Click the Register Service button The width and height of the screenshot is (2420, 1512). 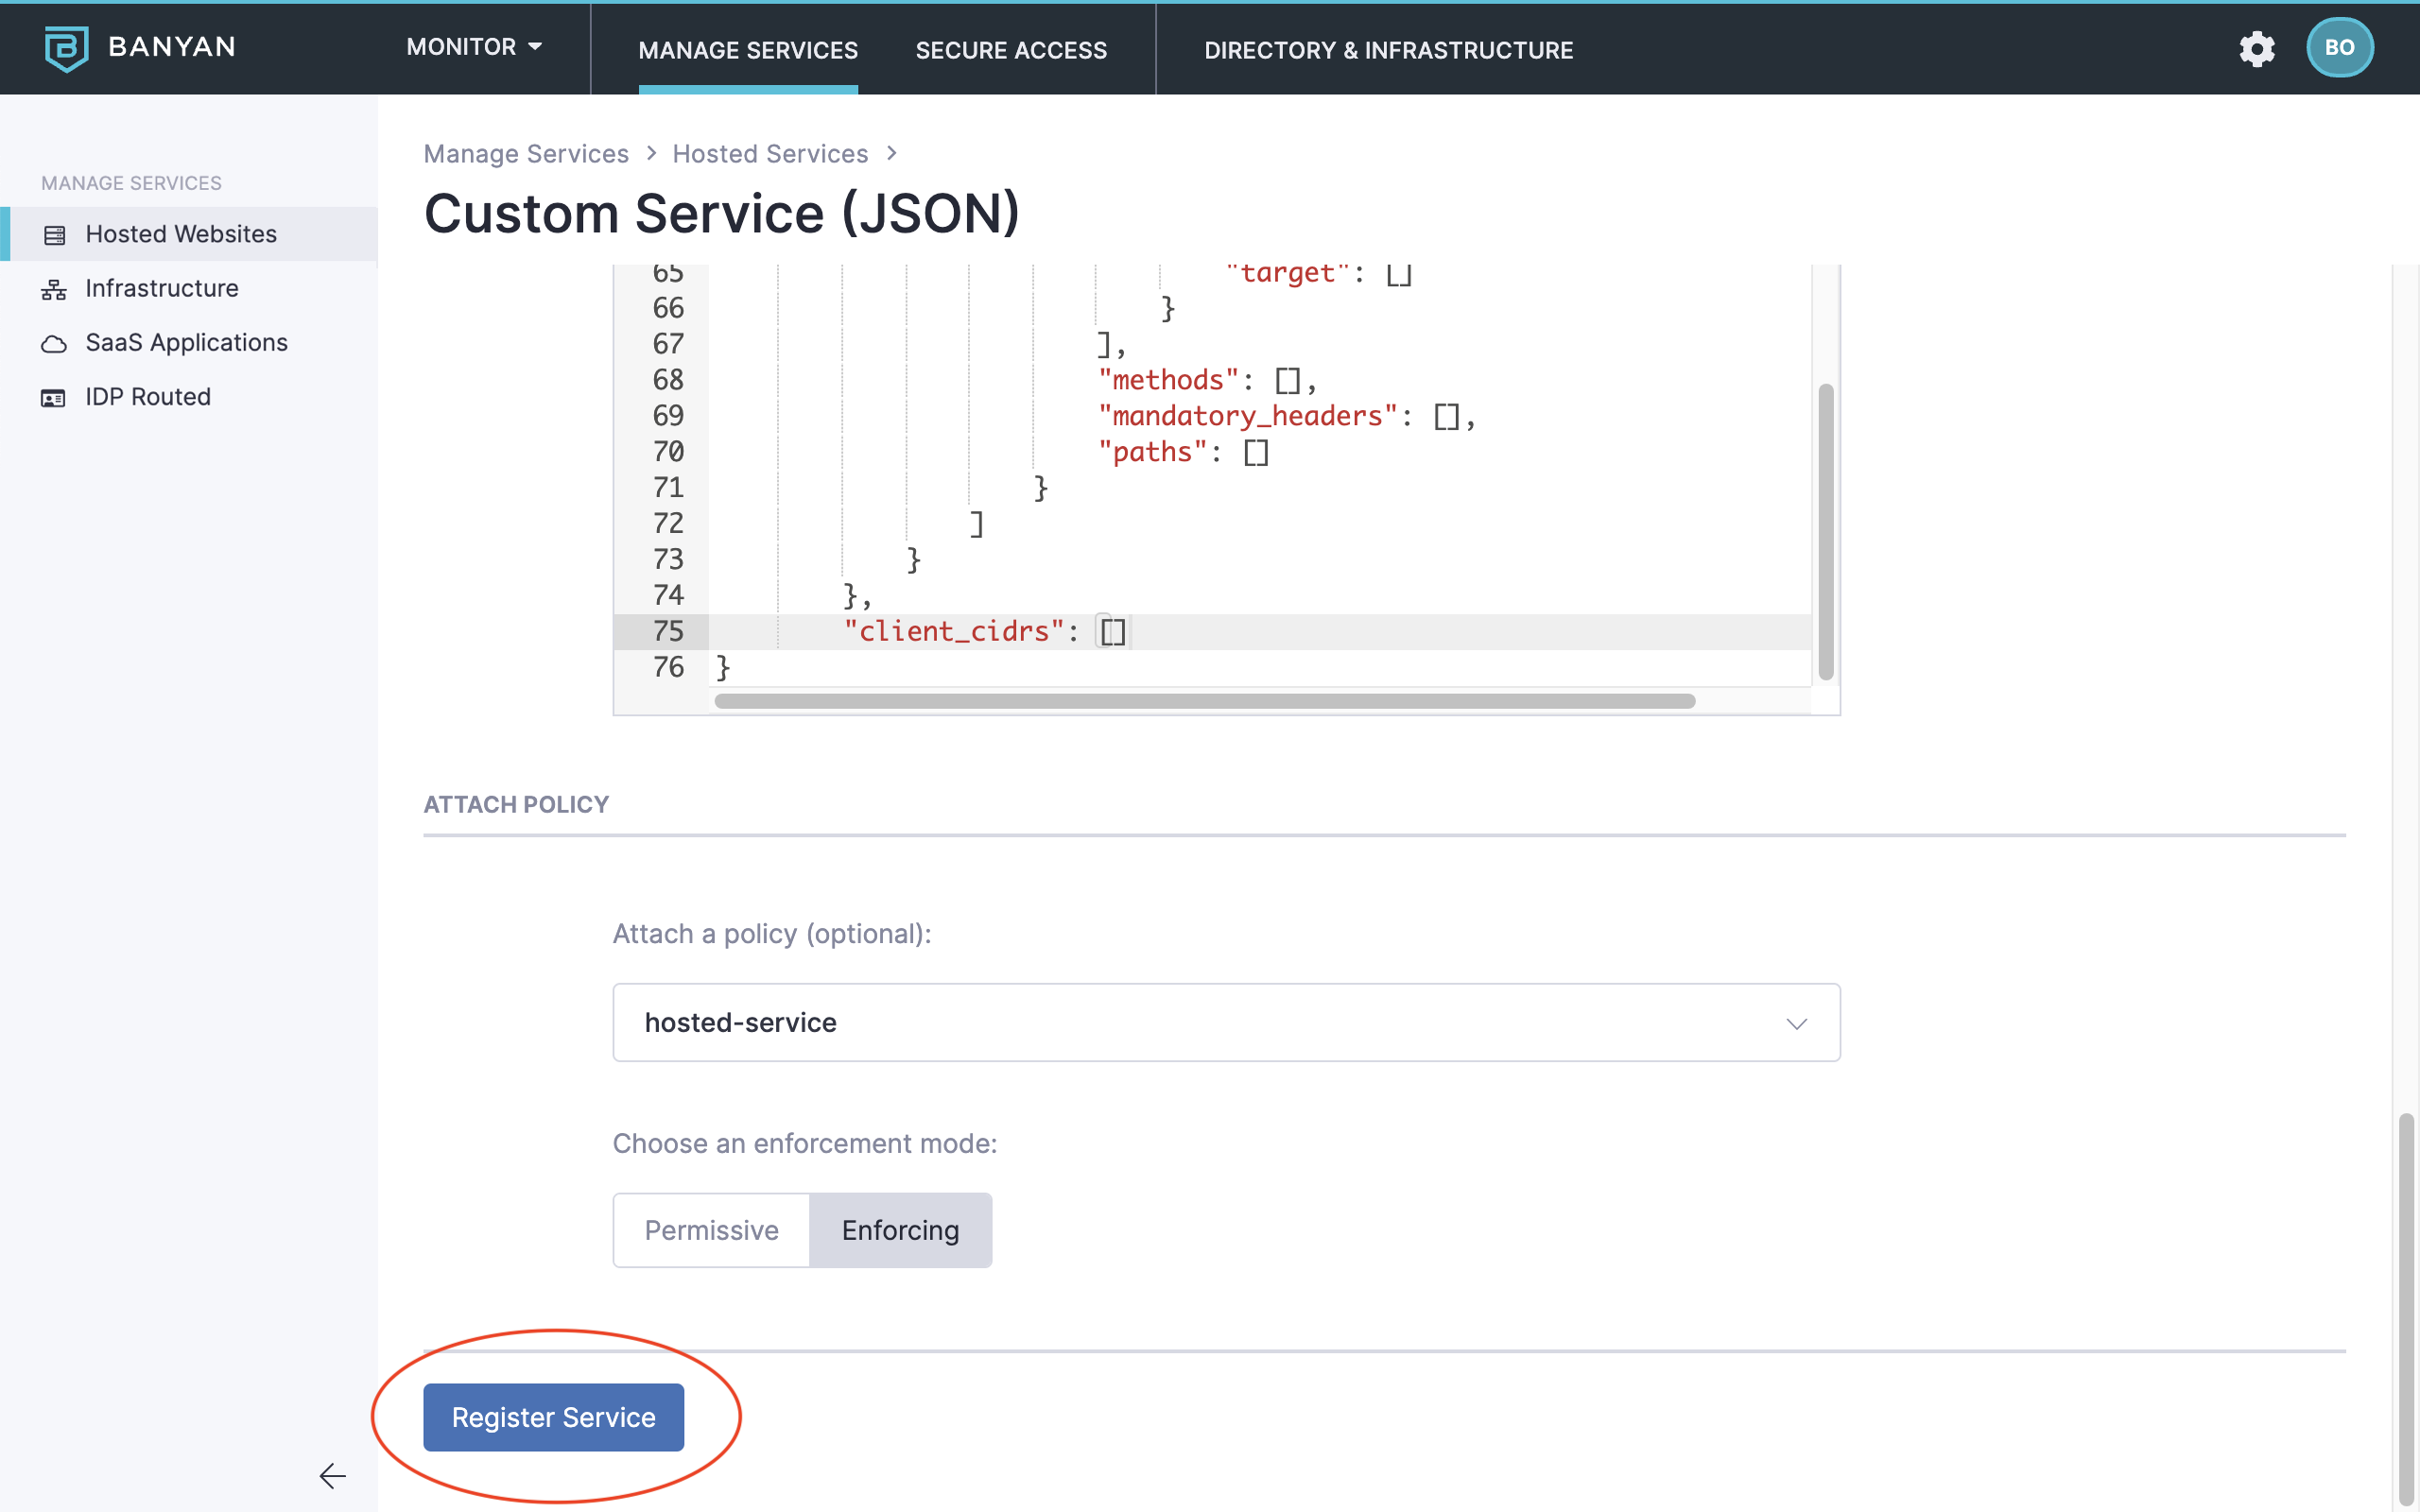click(x=553, y=1417)
